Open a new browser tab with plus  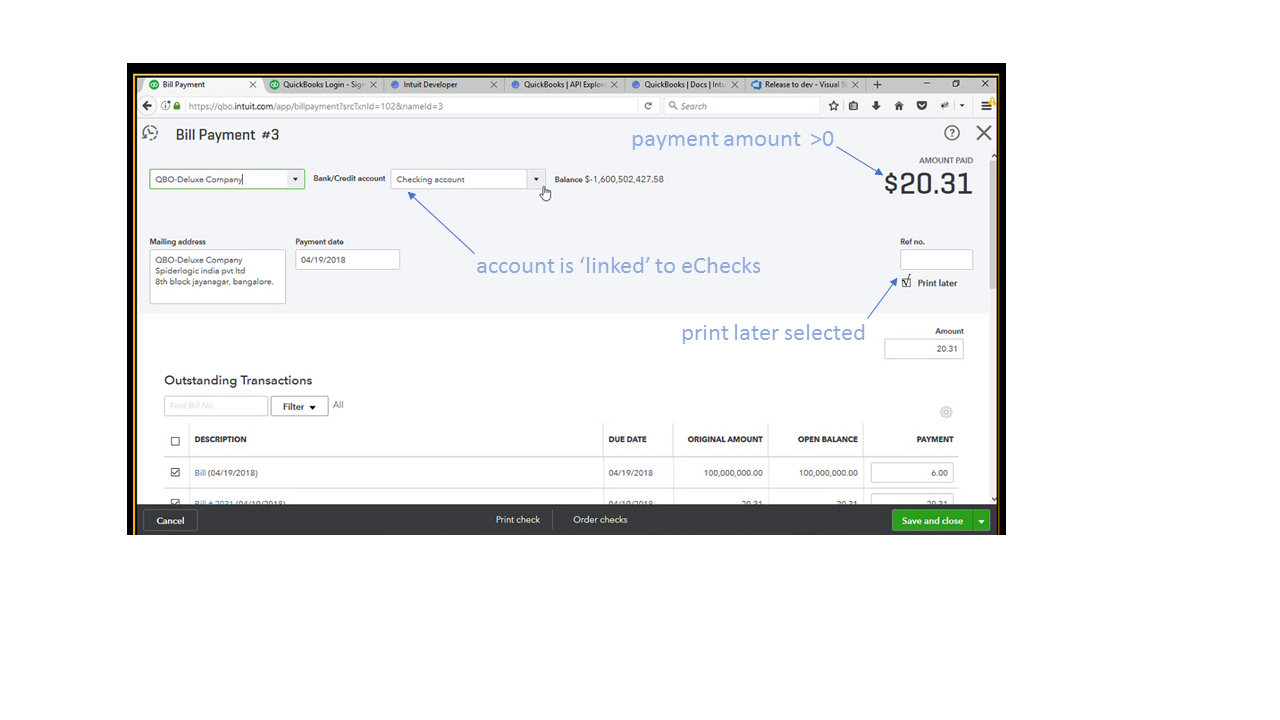coord(877,85)
